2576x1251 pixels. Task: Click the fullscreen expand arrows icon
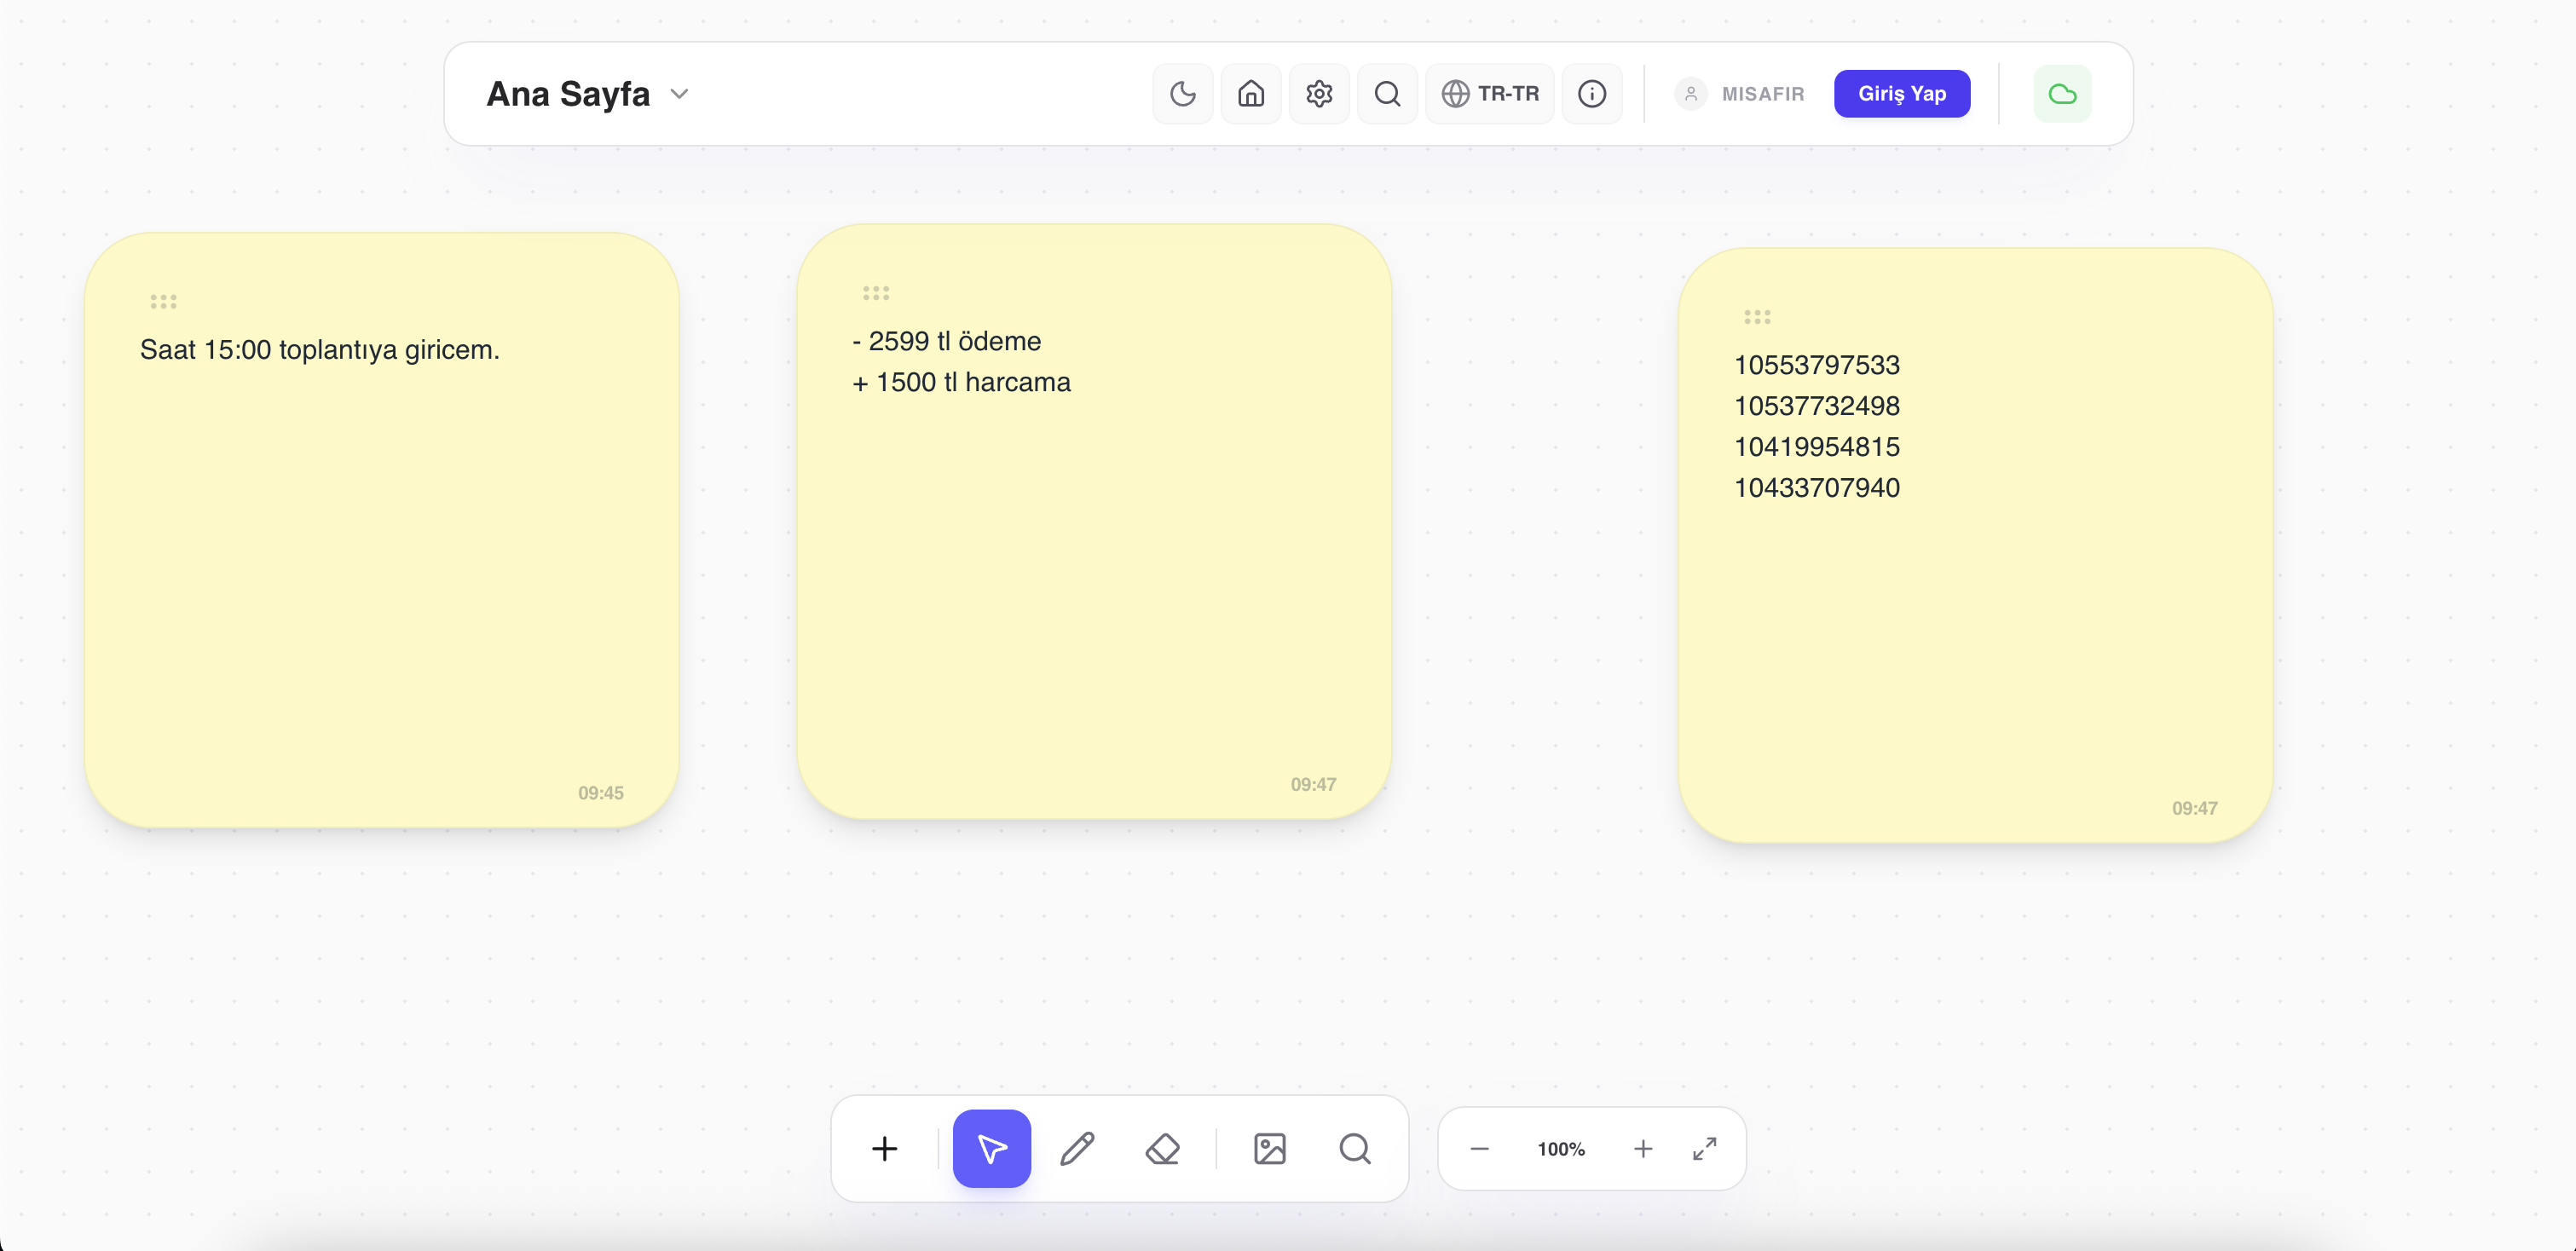pyautogui.click(x=1704, y=1148)
